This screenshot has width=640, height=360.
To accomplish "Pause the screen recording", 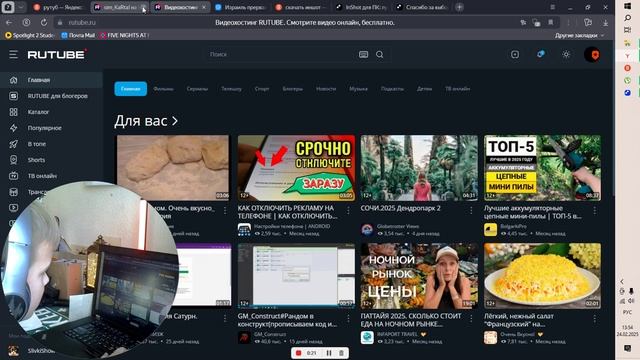I will tap(329, 353).
